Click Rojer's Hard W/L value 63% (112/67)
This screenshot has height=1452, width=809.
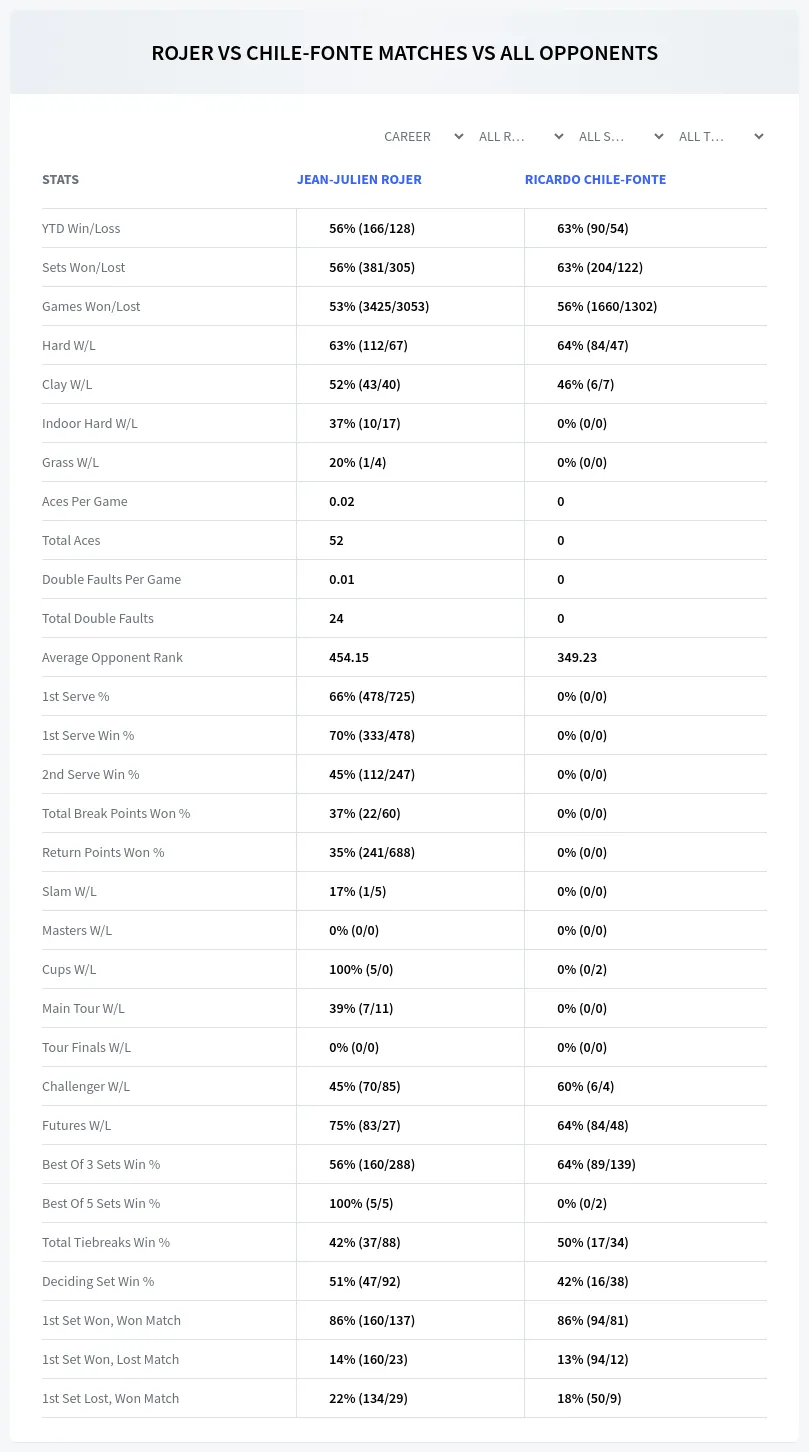coord(368,345)
